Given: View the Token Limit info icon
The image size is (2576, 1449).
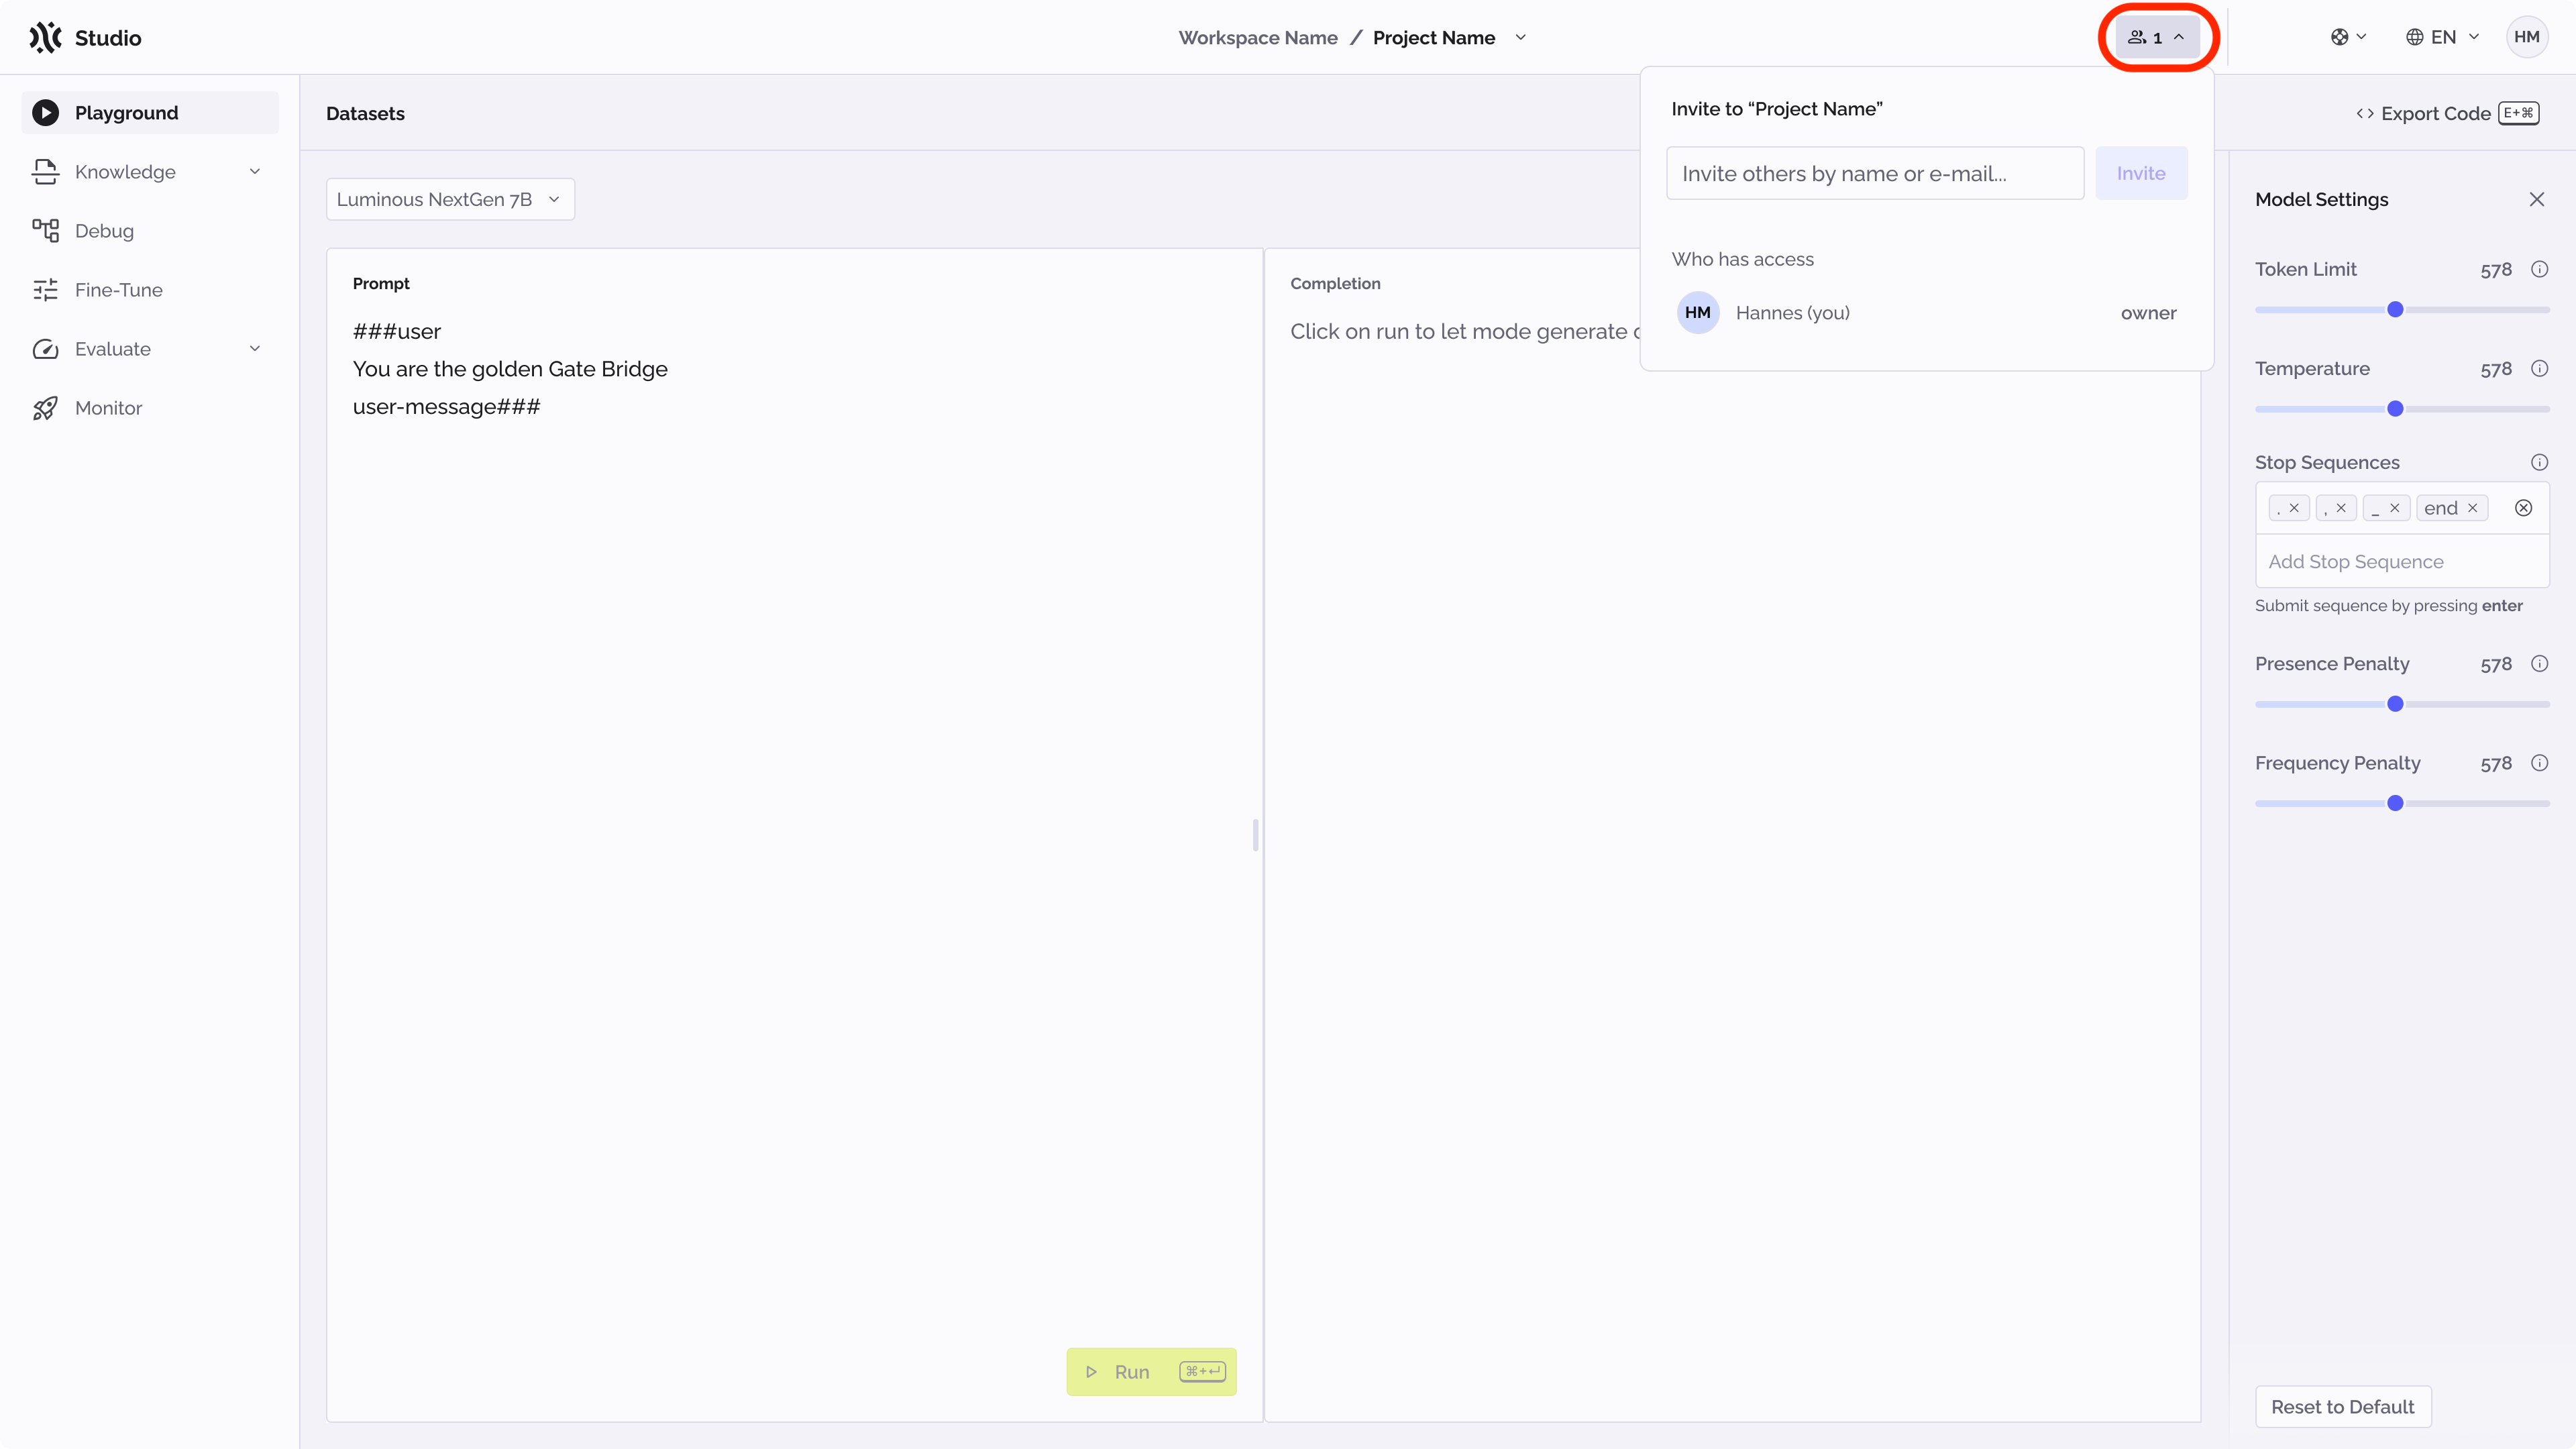Looking at the screenshot, I should [2541, 269].
